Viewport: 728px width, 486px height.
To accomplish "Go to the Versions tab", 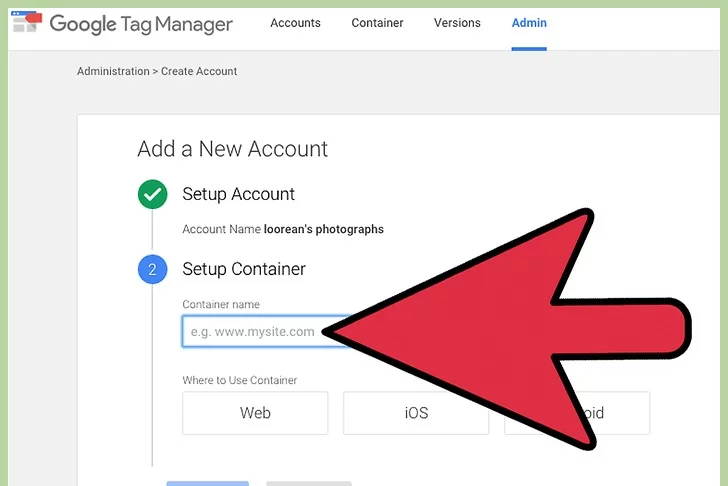I will 457,23.
